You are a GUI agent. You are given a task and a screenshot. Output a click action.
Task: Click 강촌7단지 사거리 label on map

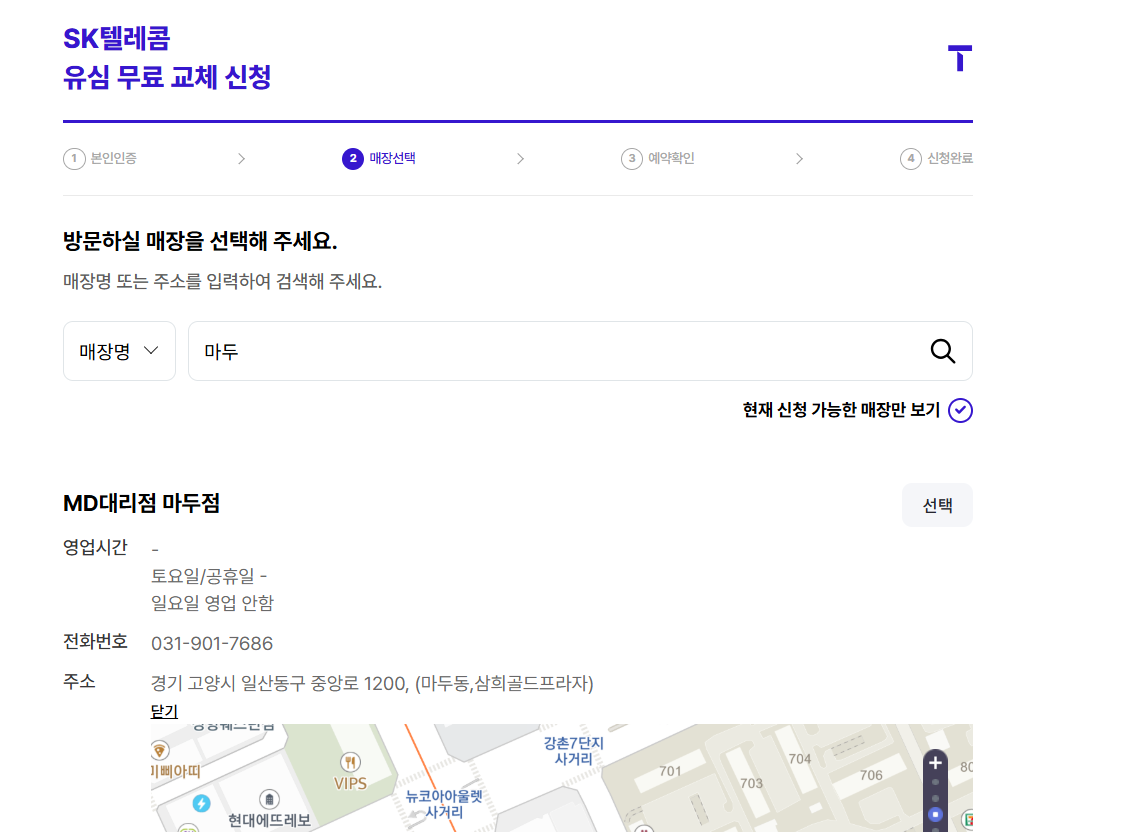(x=573, y=751)
